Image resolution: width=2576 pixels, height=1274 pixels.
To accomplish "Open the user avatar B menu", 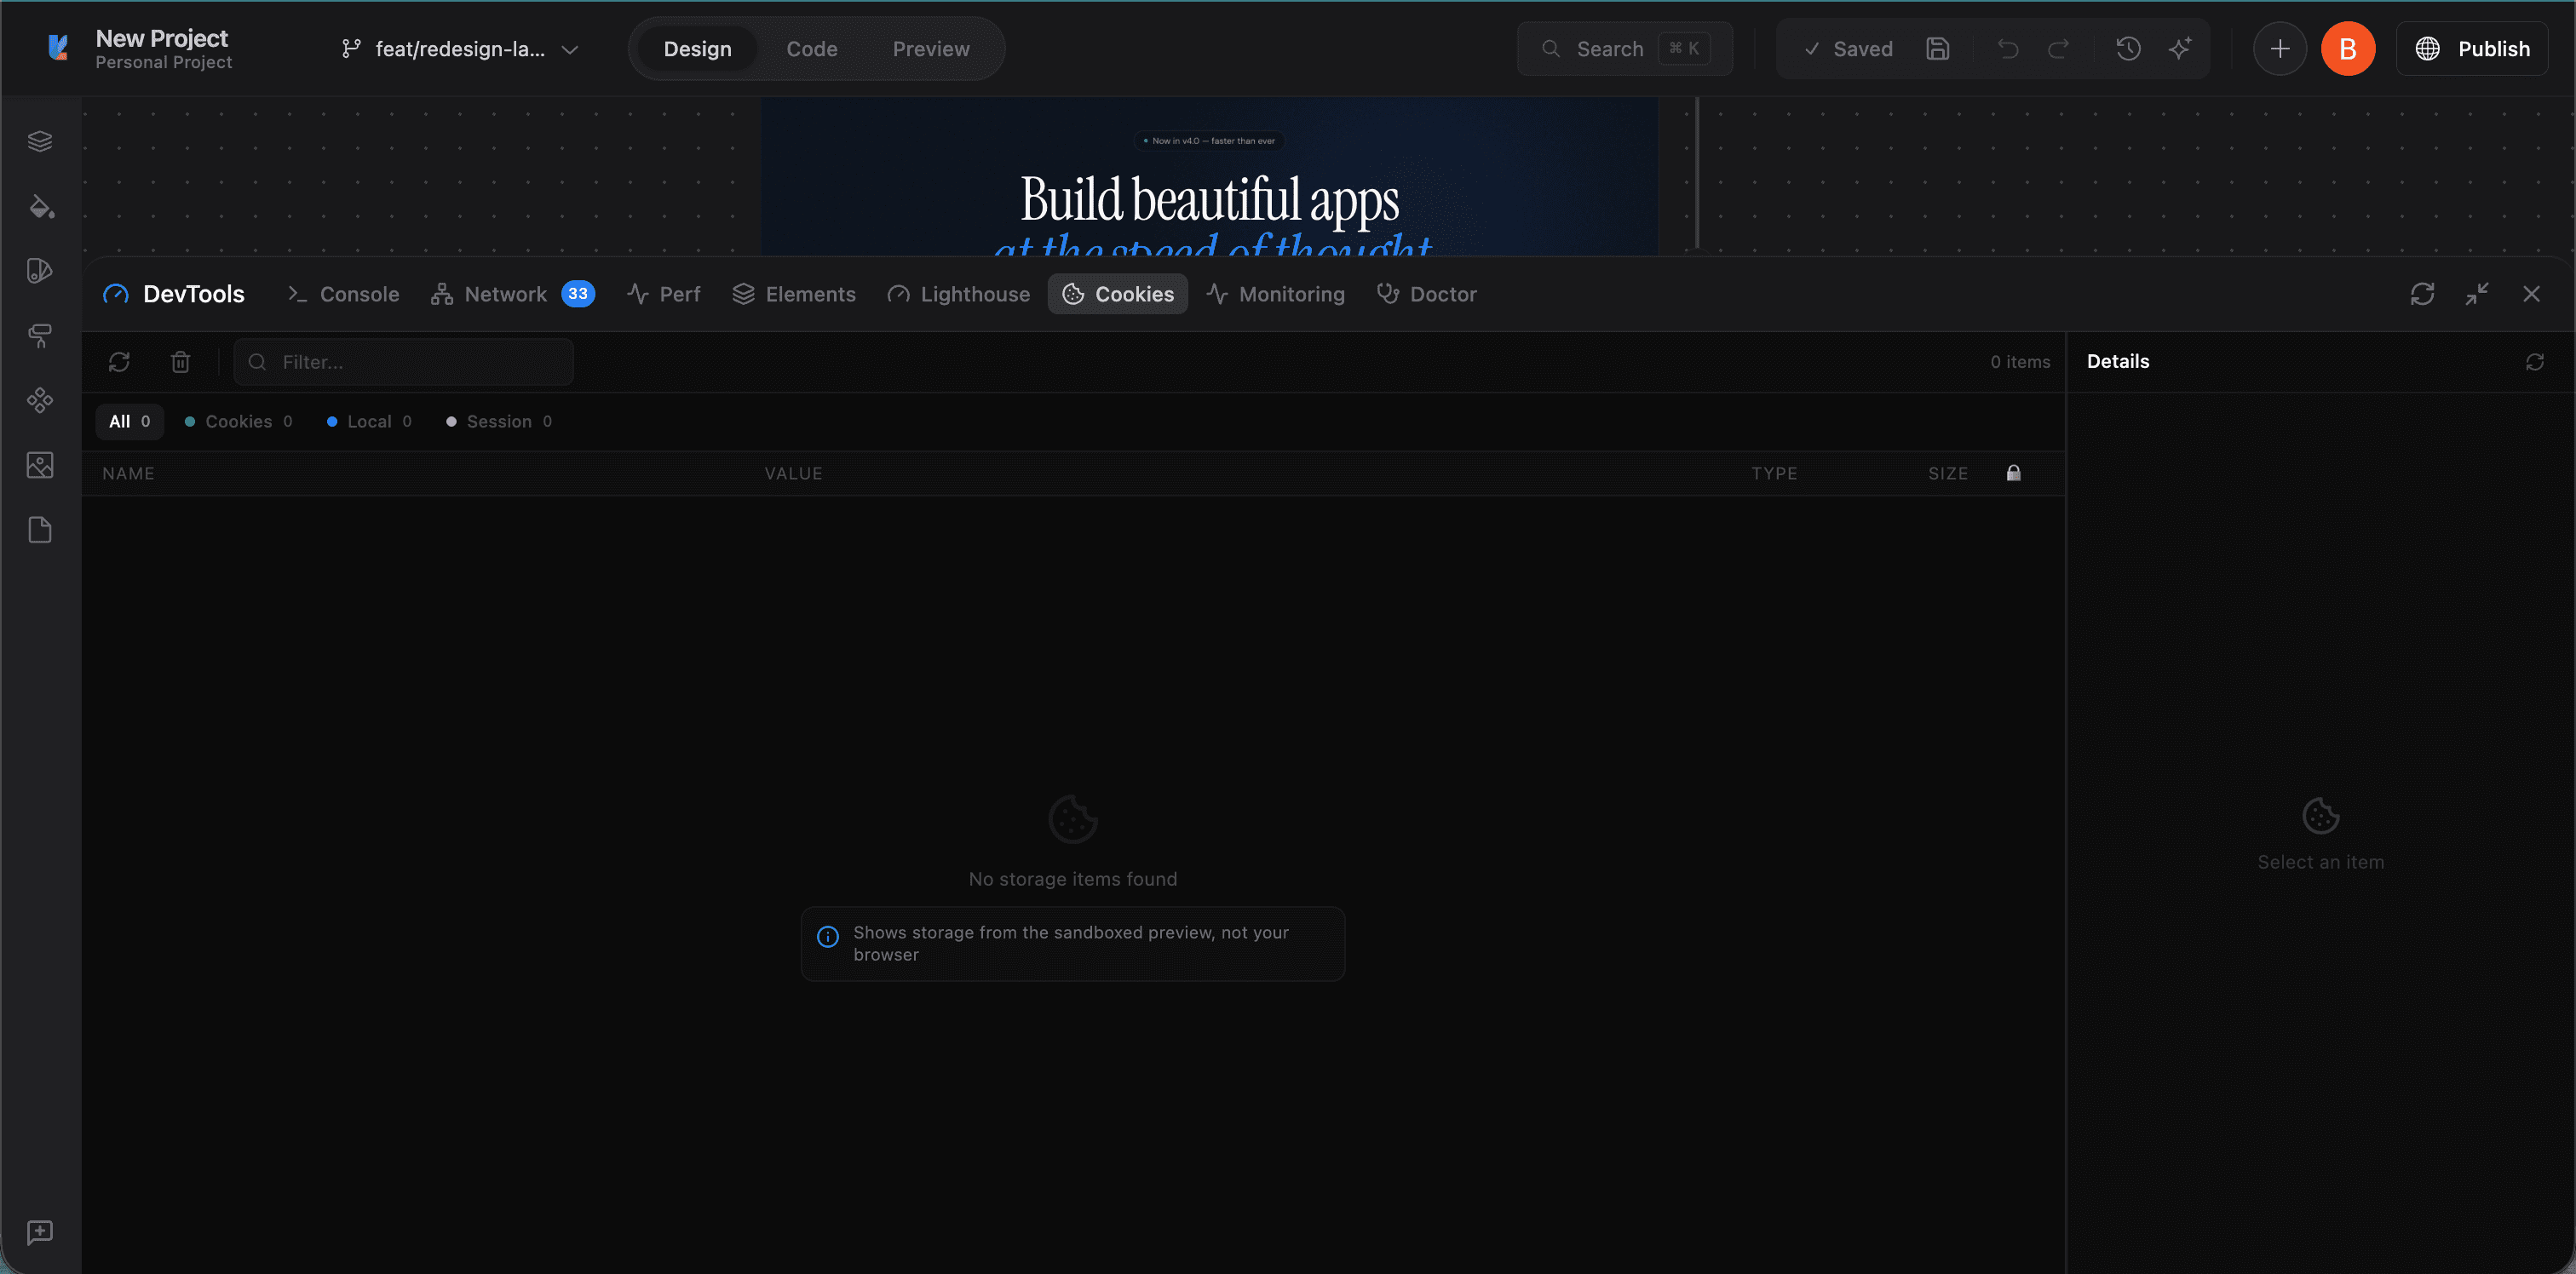I will (x=2347, y=48).
